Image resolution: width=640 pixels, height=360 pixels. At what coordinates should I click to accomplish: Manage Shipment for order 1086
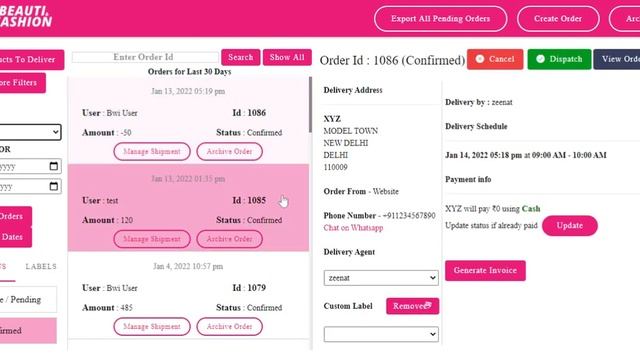152,151
